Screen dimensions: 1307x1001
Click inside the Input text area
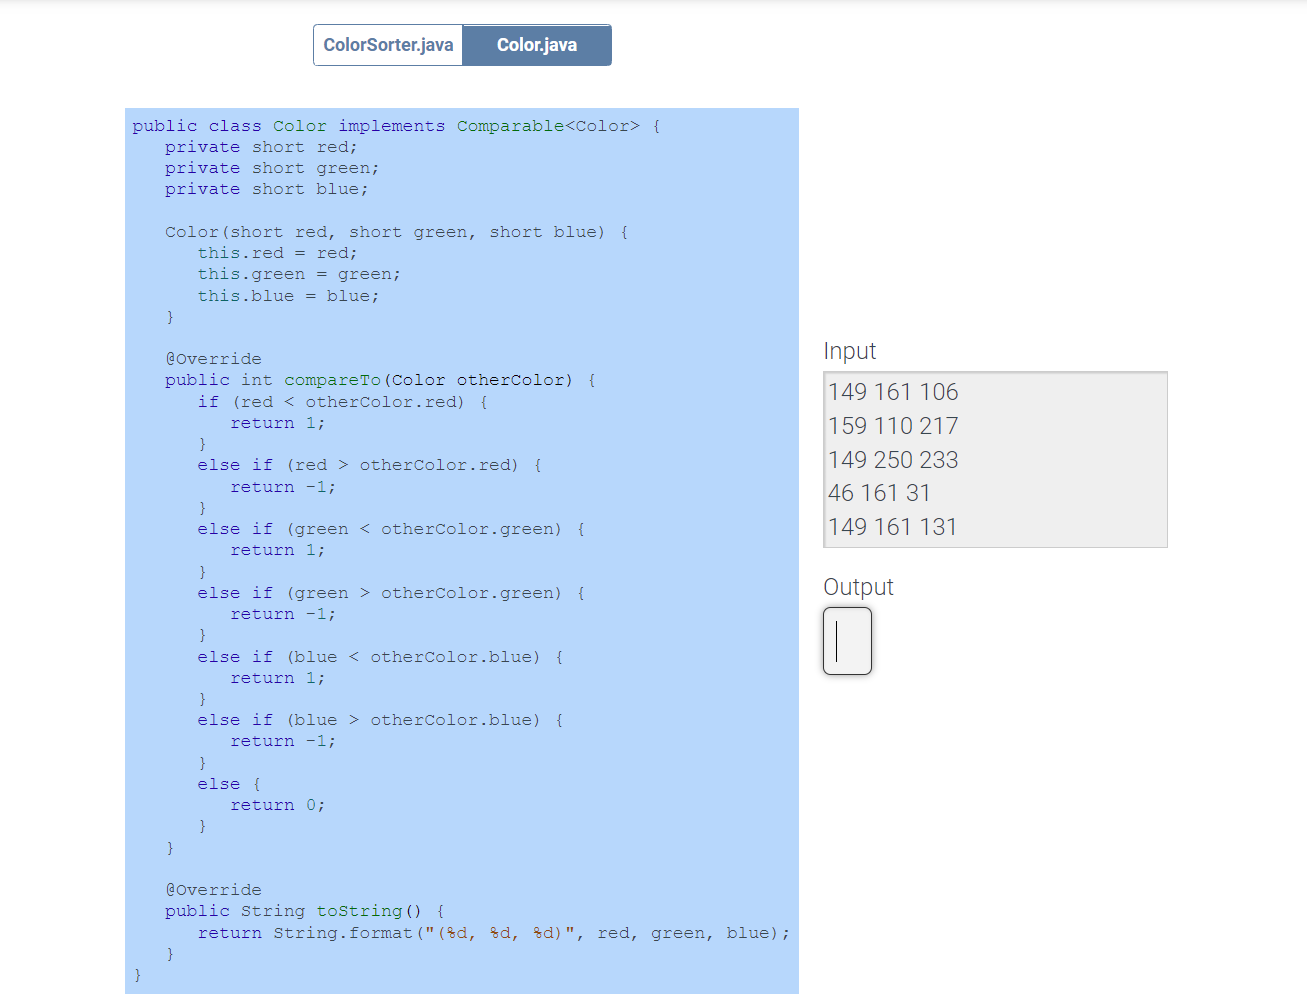point(995,460)
